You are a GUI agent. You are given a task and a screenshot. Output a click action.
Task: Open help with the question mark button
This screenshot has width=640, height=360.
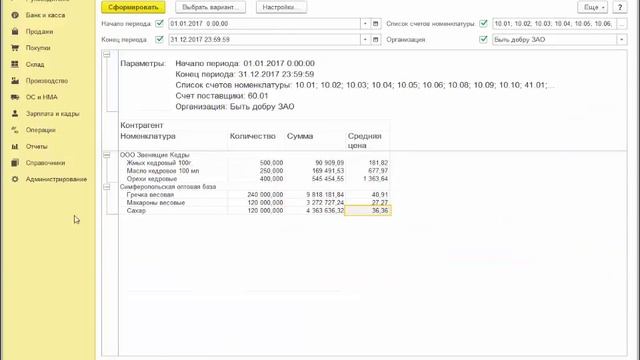click(620, 7)
